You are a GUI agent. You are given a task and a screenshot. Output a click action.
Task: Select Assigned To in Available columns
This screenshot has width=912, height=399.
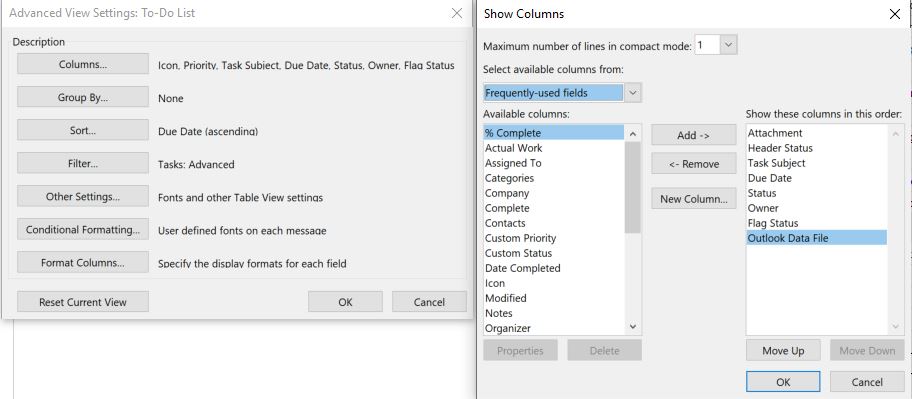[x=554, y=163]
